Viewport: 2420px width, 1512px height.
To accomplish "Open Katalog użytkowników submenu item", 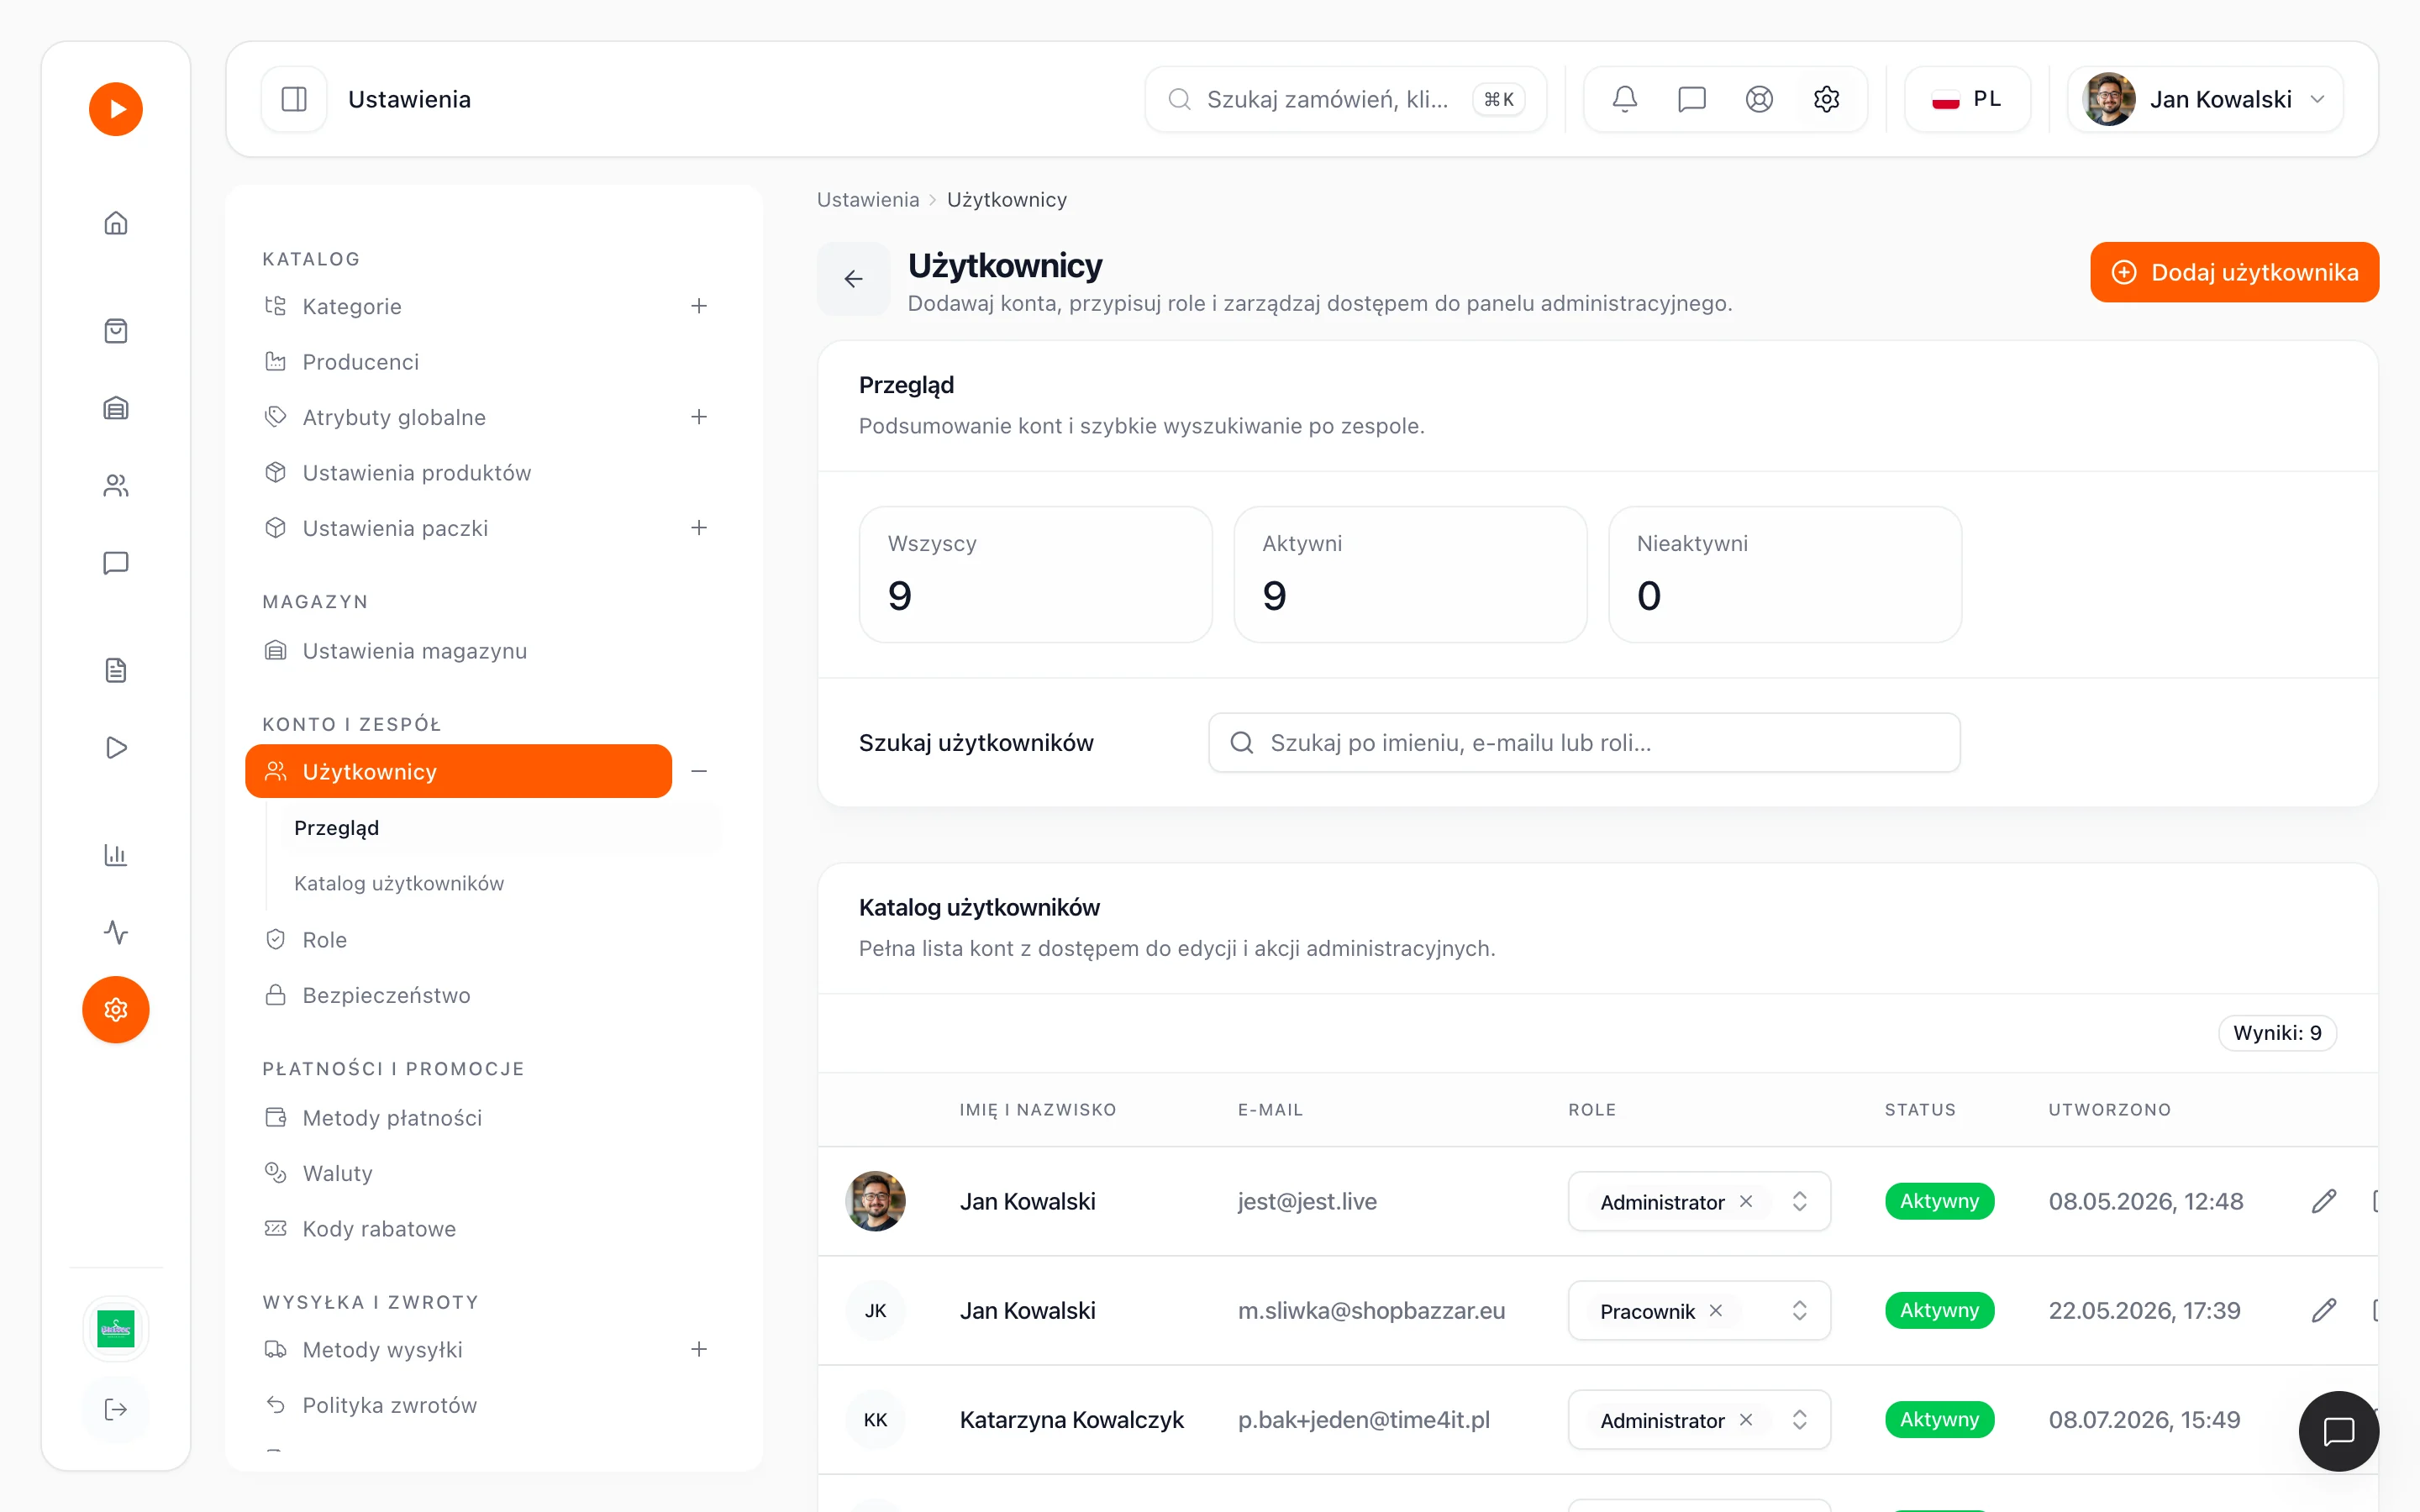I will tap(399, 883).
